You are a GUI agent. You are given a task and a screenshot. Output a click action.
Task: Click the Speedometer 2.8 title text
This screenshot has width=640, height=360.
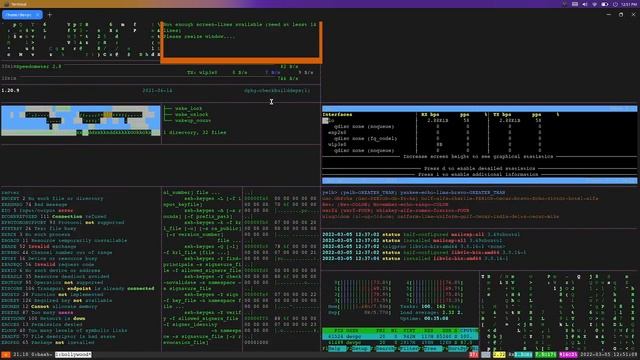[39, 67]
